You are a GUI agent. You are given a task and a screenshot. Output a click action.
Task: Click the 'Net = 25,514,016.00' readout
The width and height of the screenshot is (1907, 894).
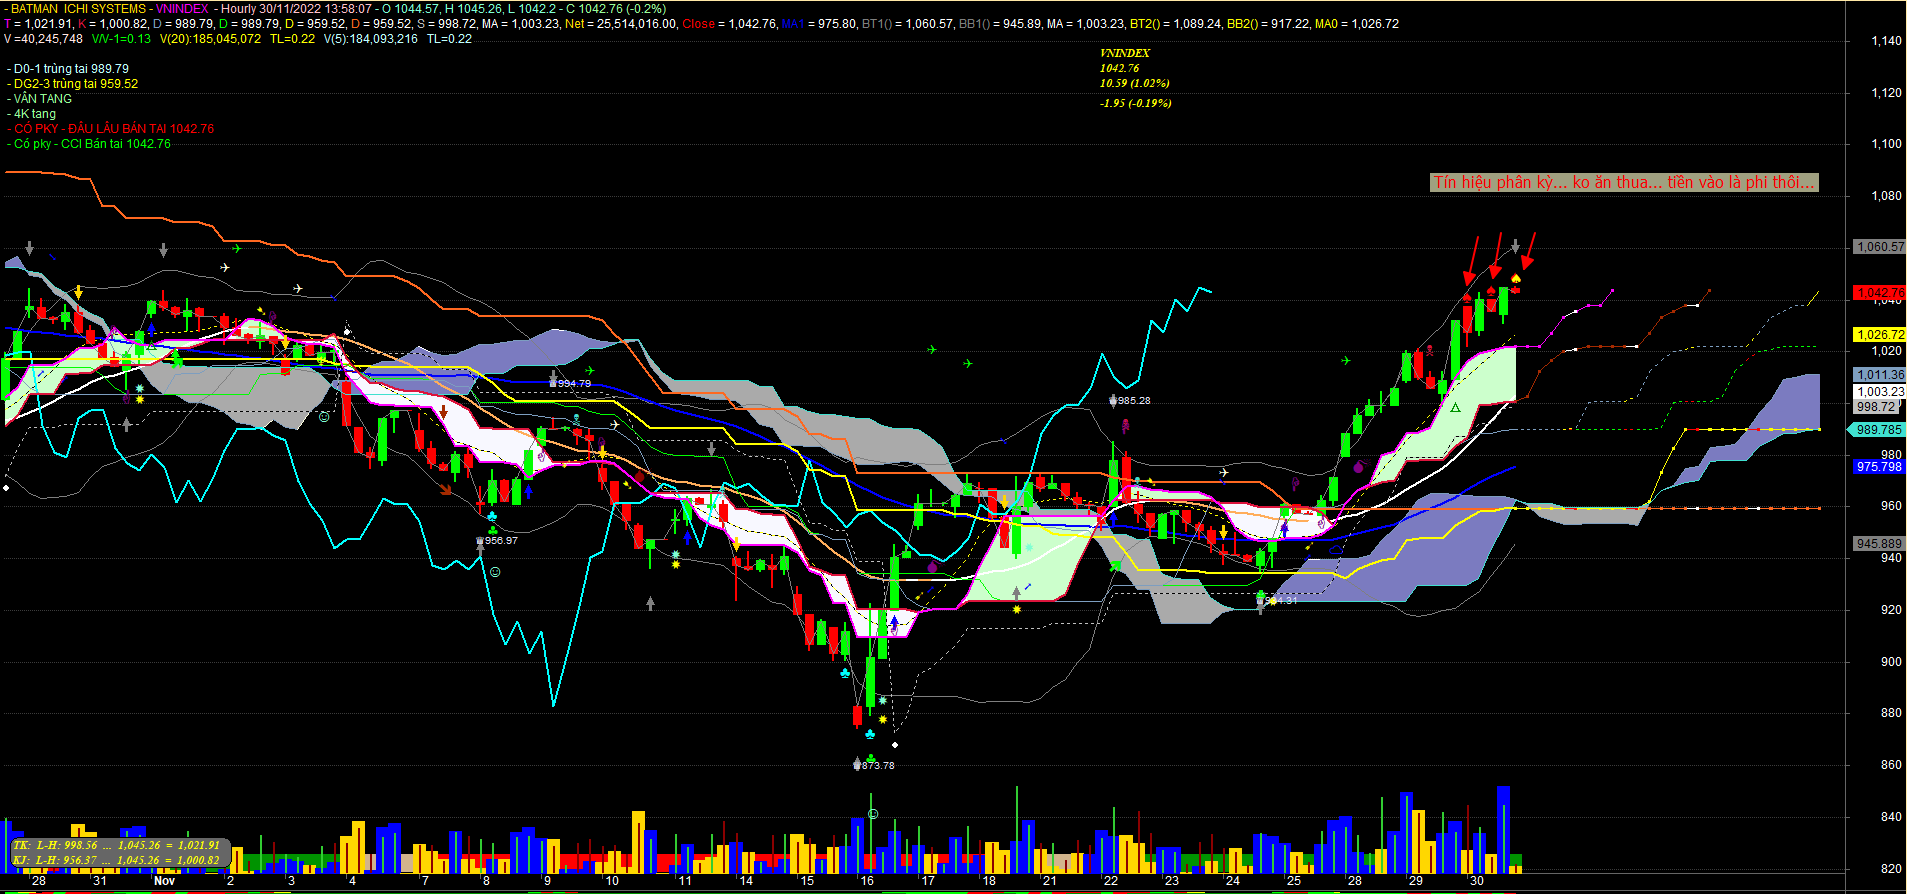(621, 24)
